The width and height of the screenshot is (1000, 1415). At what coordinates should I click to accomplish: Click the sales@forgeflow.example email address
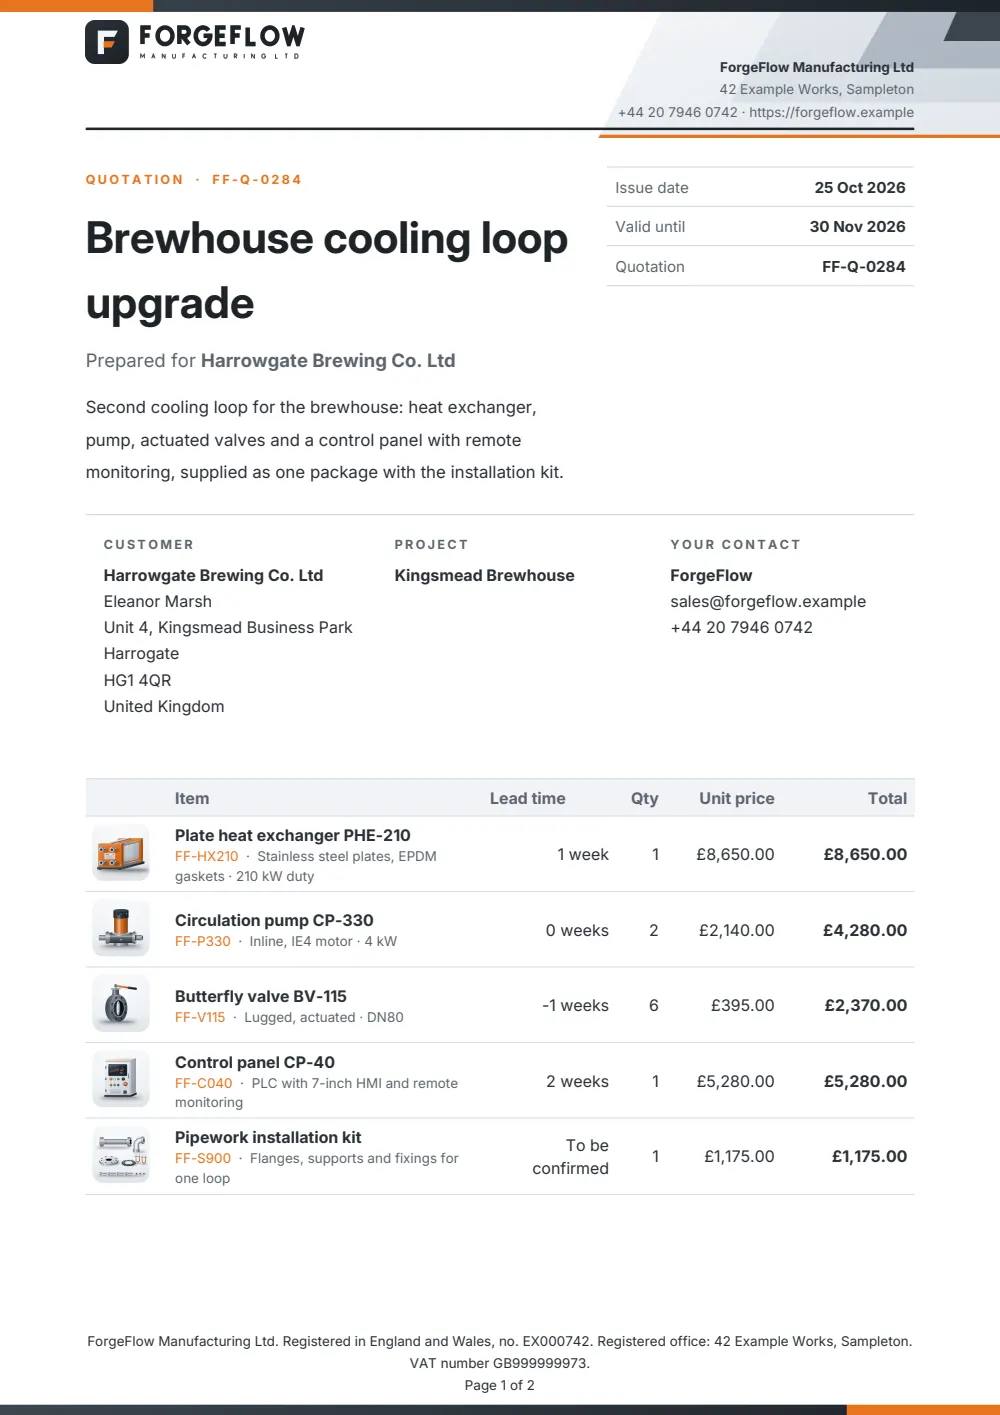[x=768, y=601]
